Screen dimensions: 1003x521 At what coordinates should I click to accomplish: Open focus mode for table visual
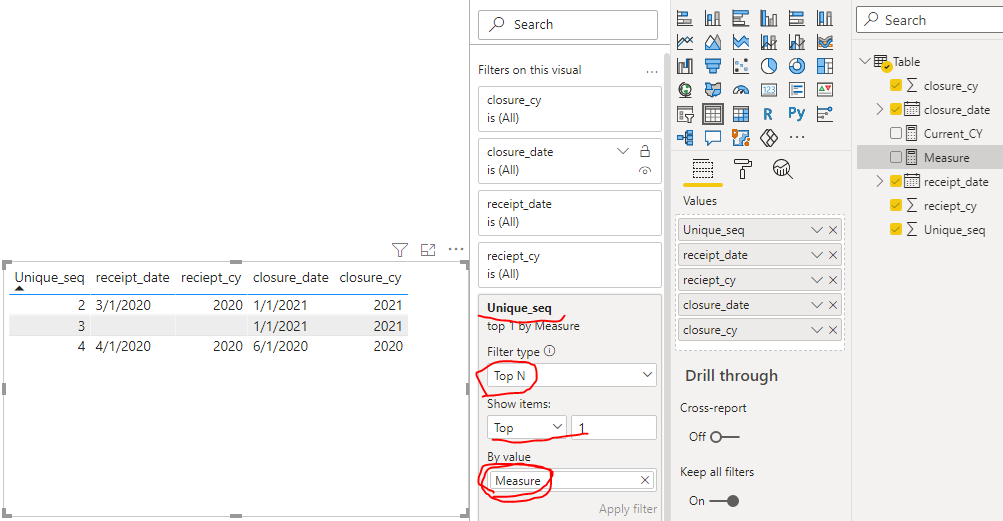428,250
